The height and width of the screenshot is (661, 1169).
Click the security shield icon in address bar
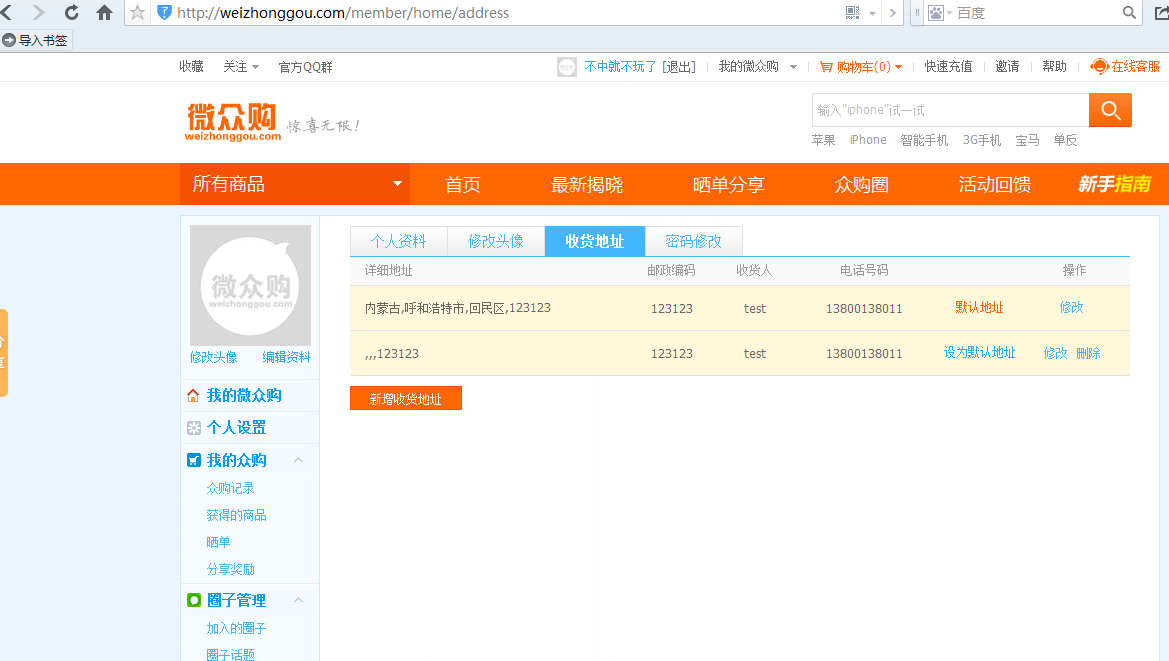[164, 13]
